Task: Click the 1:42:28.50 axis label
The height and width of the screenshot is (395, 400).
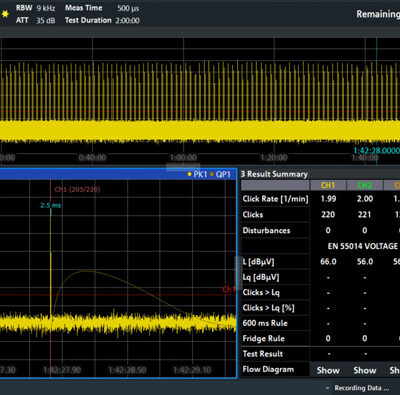Action: tap(127, 370)
